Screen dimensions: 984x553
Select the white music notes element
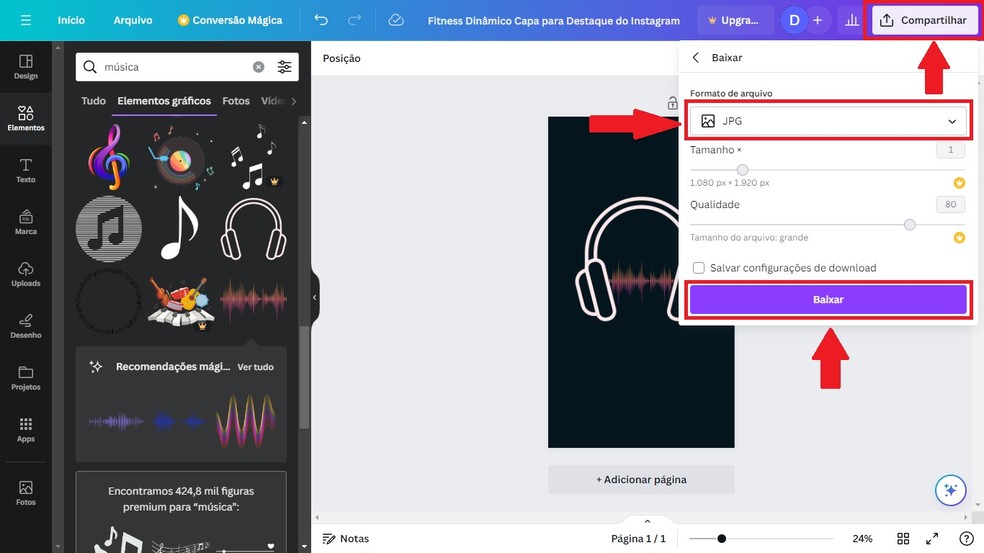click(x=253, y=157)
